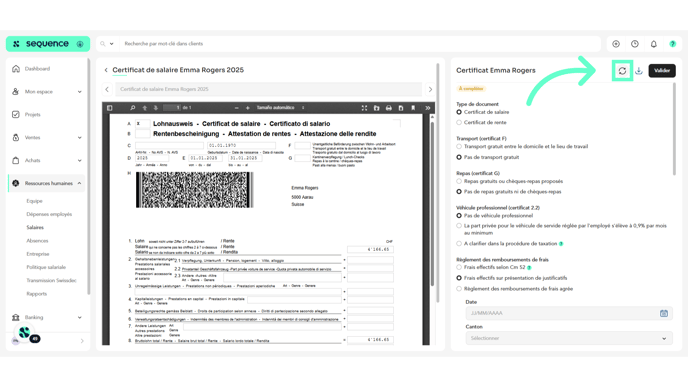Zoom out the PDF
Screen dimensions: 688x387
coord(236,108)
